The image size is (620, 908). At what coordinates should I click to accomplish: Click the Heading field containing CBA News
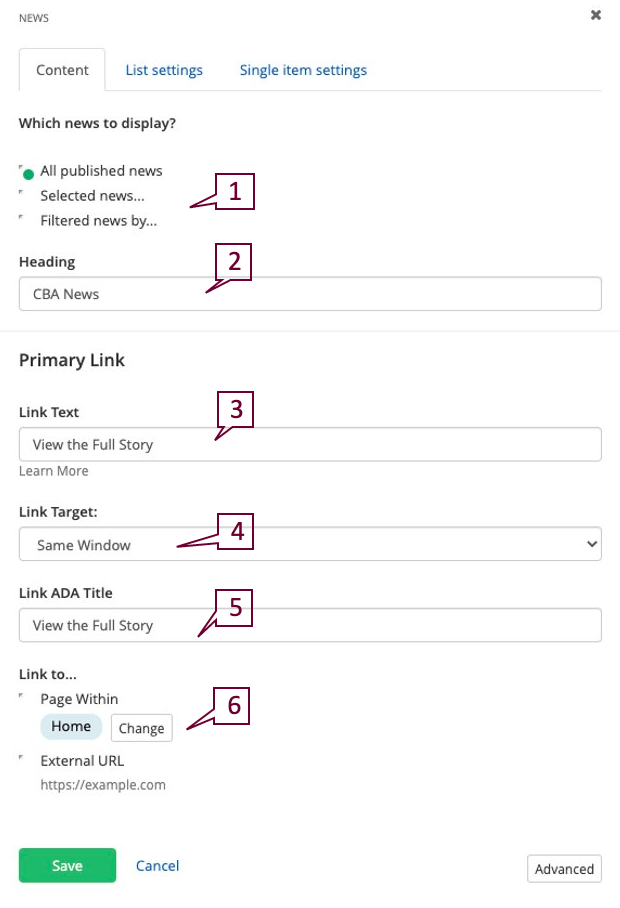310,294
